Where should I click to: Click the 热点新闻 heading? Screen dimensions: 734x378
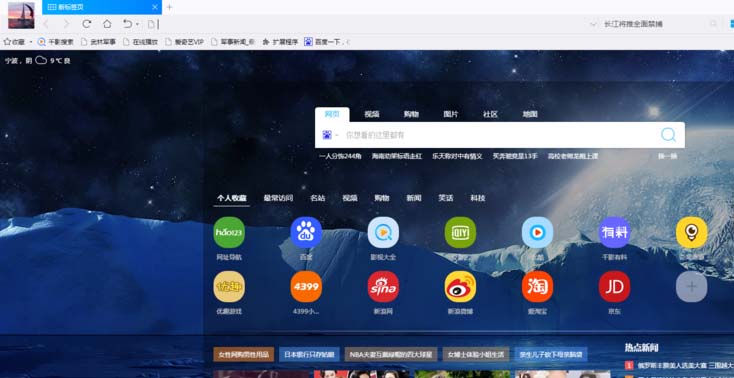641,348
